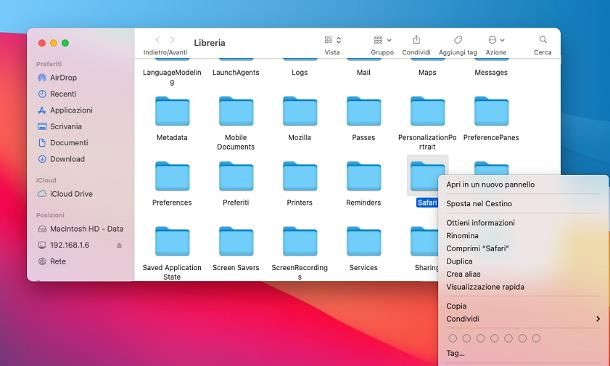Go to Scrivania in the sidebar

click(60, 127)
